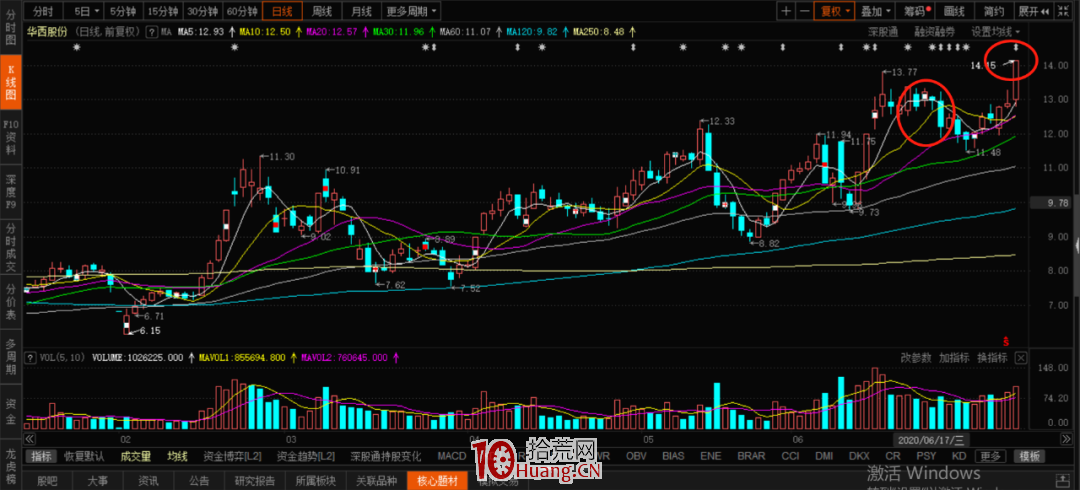This screenshot has height=490, width=1080.
Task: Select the 资金博弈[L2] indicator
Action: click(x=233, y=456)
